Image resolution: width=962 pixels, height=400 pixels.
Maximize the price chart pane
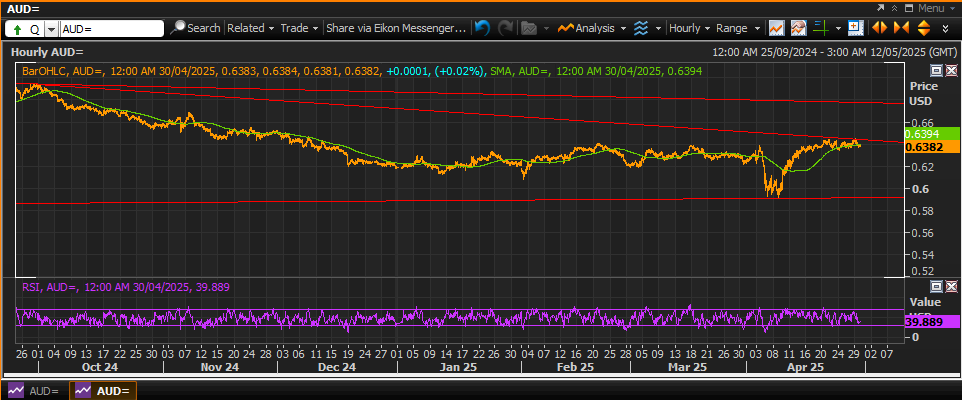point(937,71)
